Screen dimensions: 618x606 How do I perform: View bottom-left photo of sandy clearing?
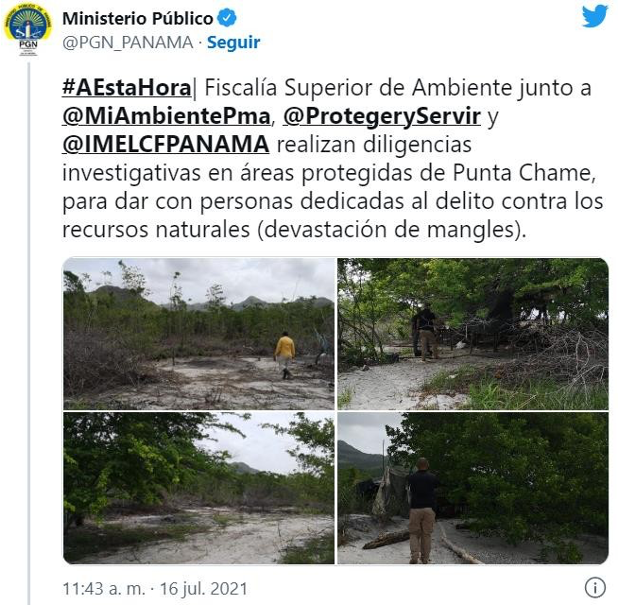click(x=199, y=488)
